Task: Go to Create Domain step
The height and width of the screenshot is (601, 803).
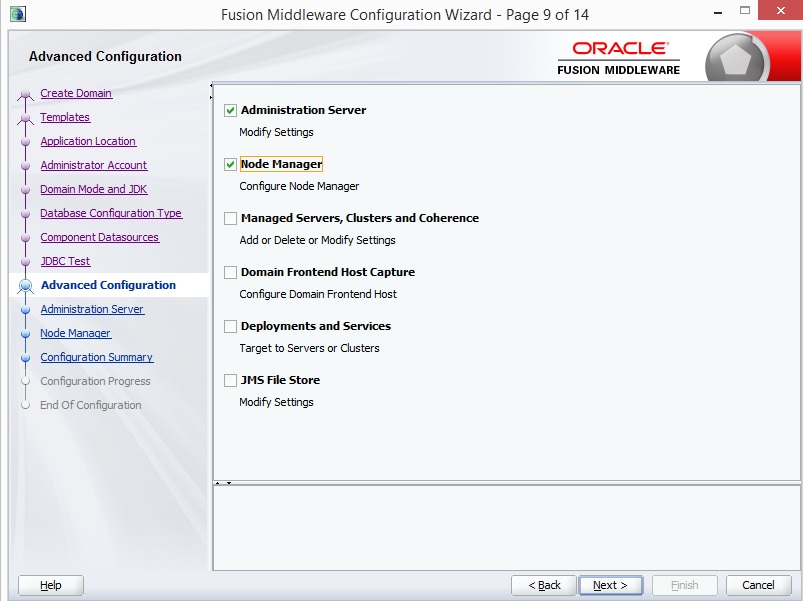Action: [76, 93]
